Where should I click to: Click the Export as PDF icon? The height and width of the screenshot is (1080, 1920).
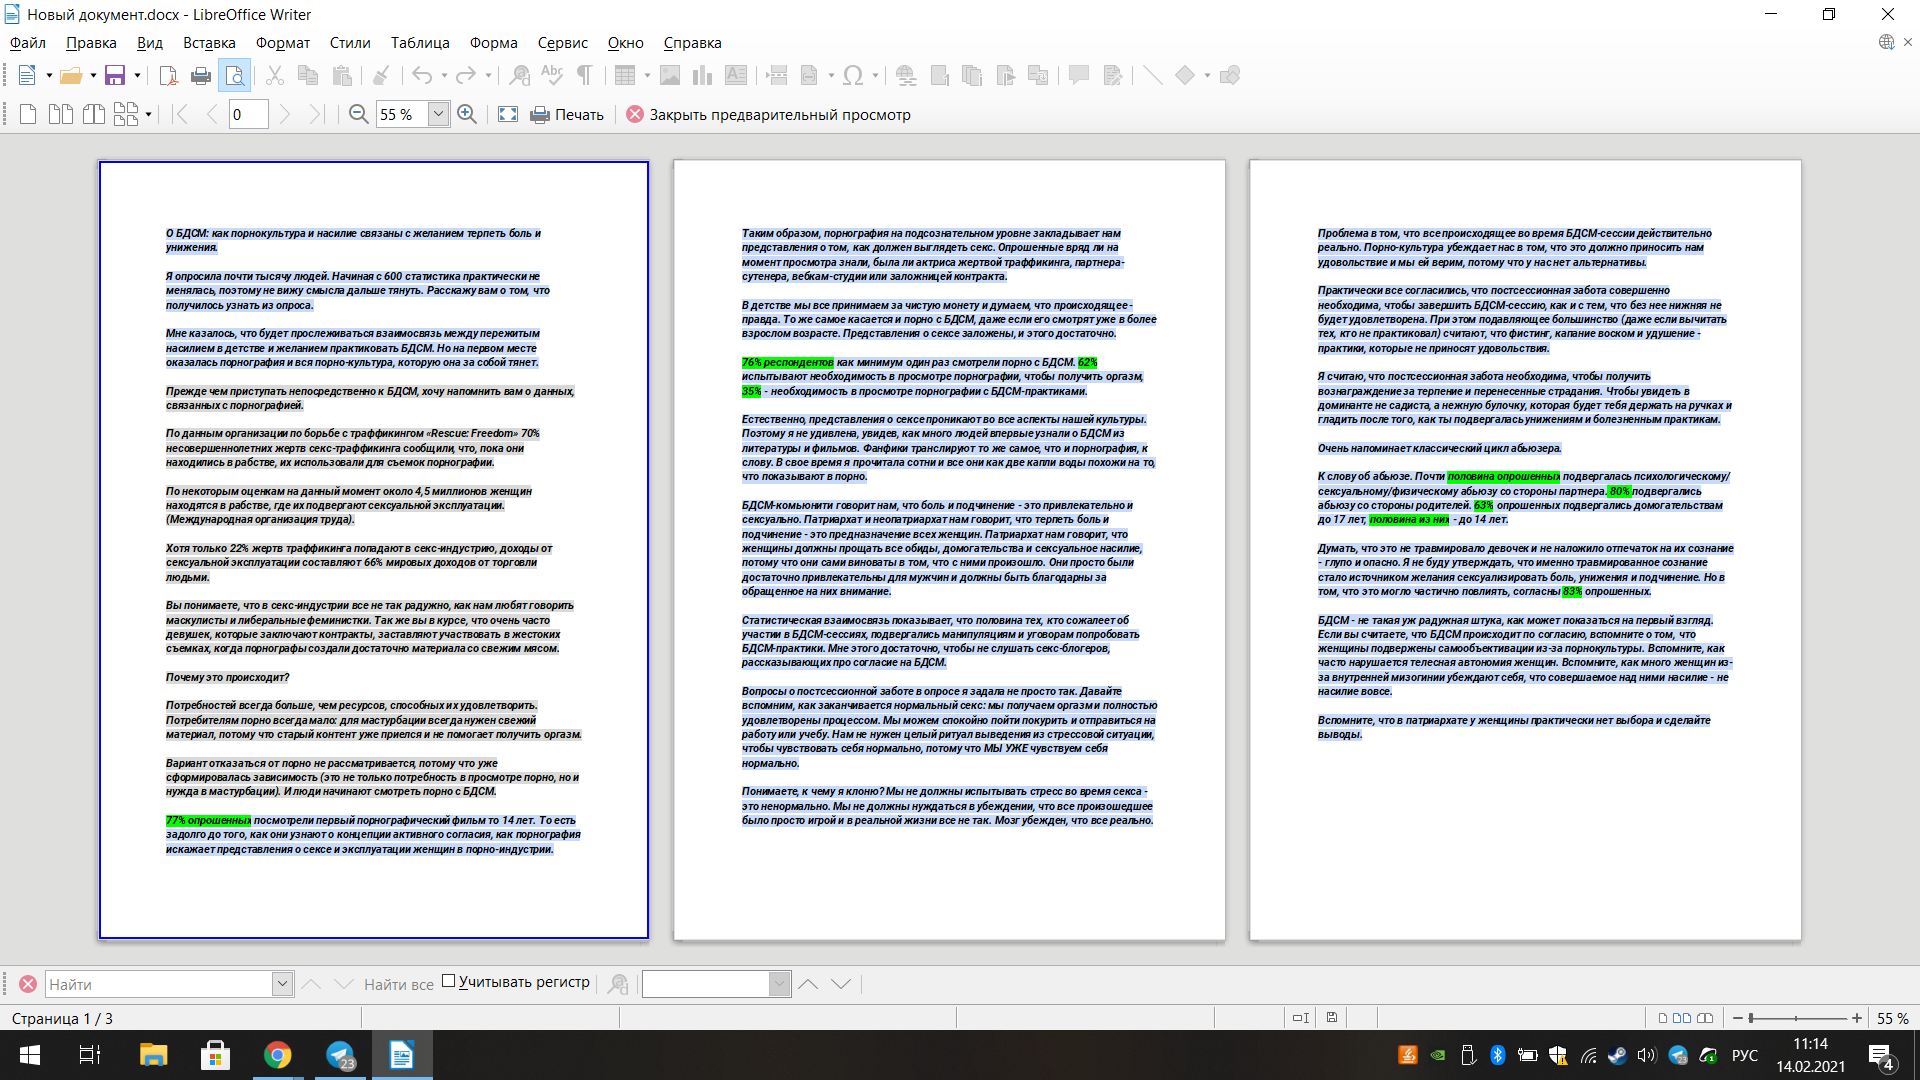168,75
